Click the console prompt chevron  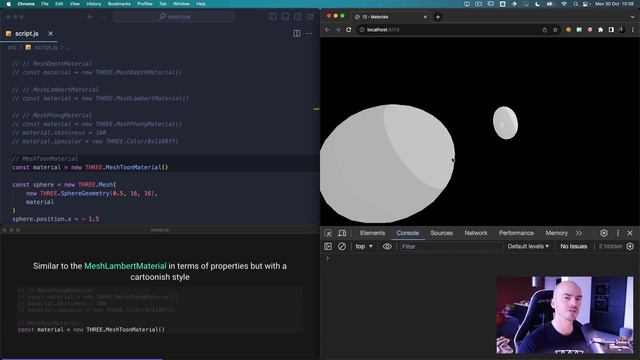(327, 258)
